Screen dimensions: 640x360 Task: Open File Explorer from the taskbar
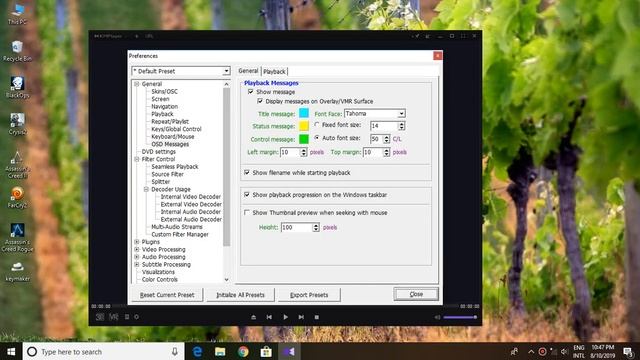coord(220,351)
